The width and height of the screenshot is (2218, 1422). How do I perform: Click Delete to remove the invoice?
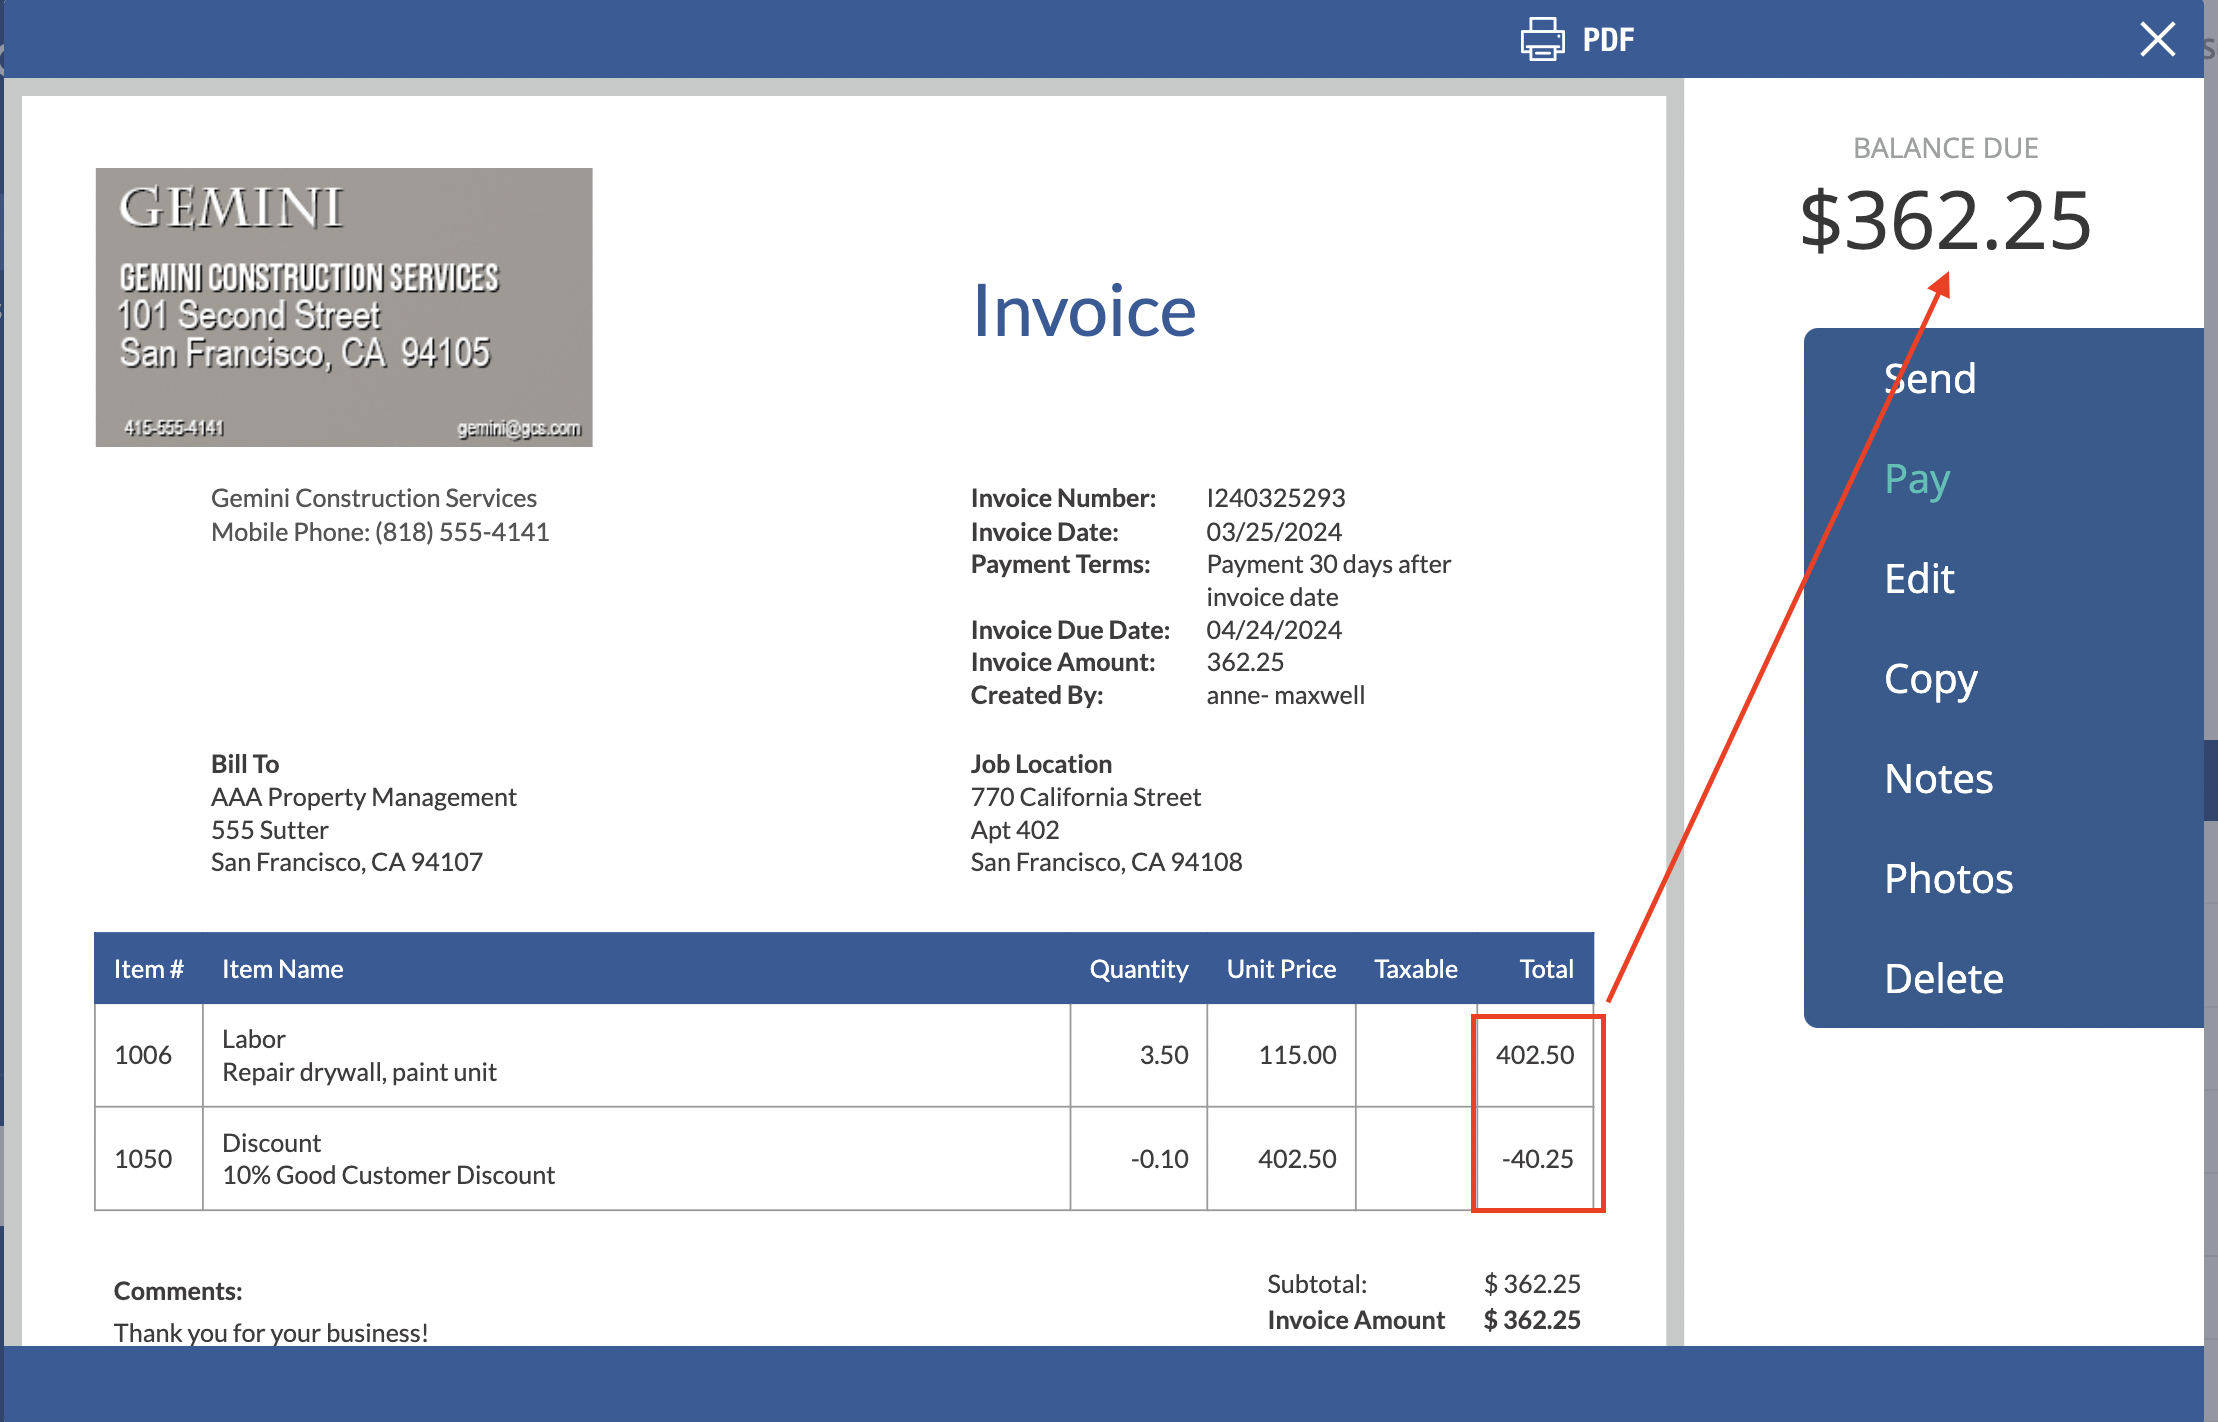point(1943,978)
